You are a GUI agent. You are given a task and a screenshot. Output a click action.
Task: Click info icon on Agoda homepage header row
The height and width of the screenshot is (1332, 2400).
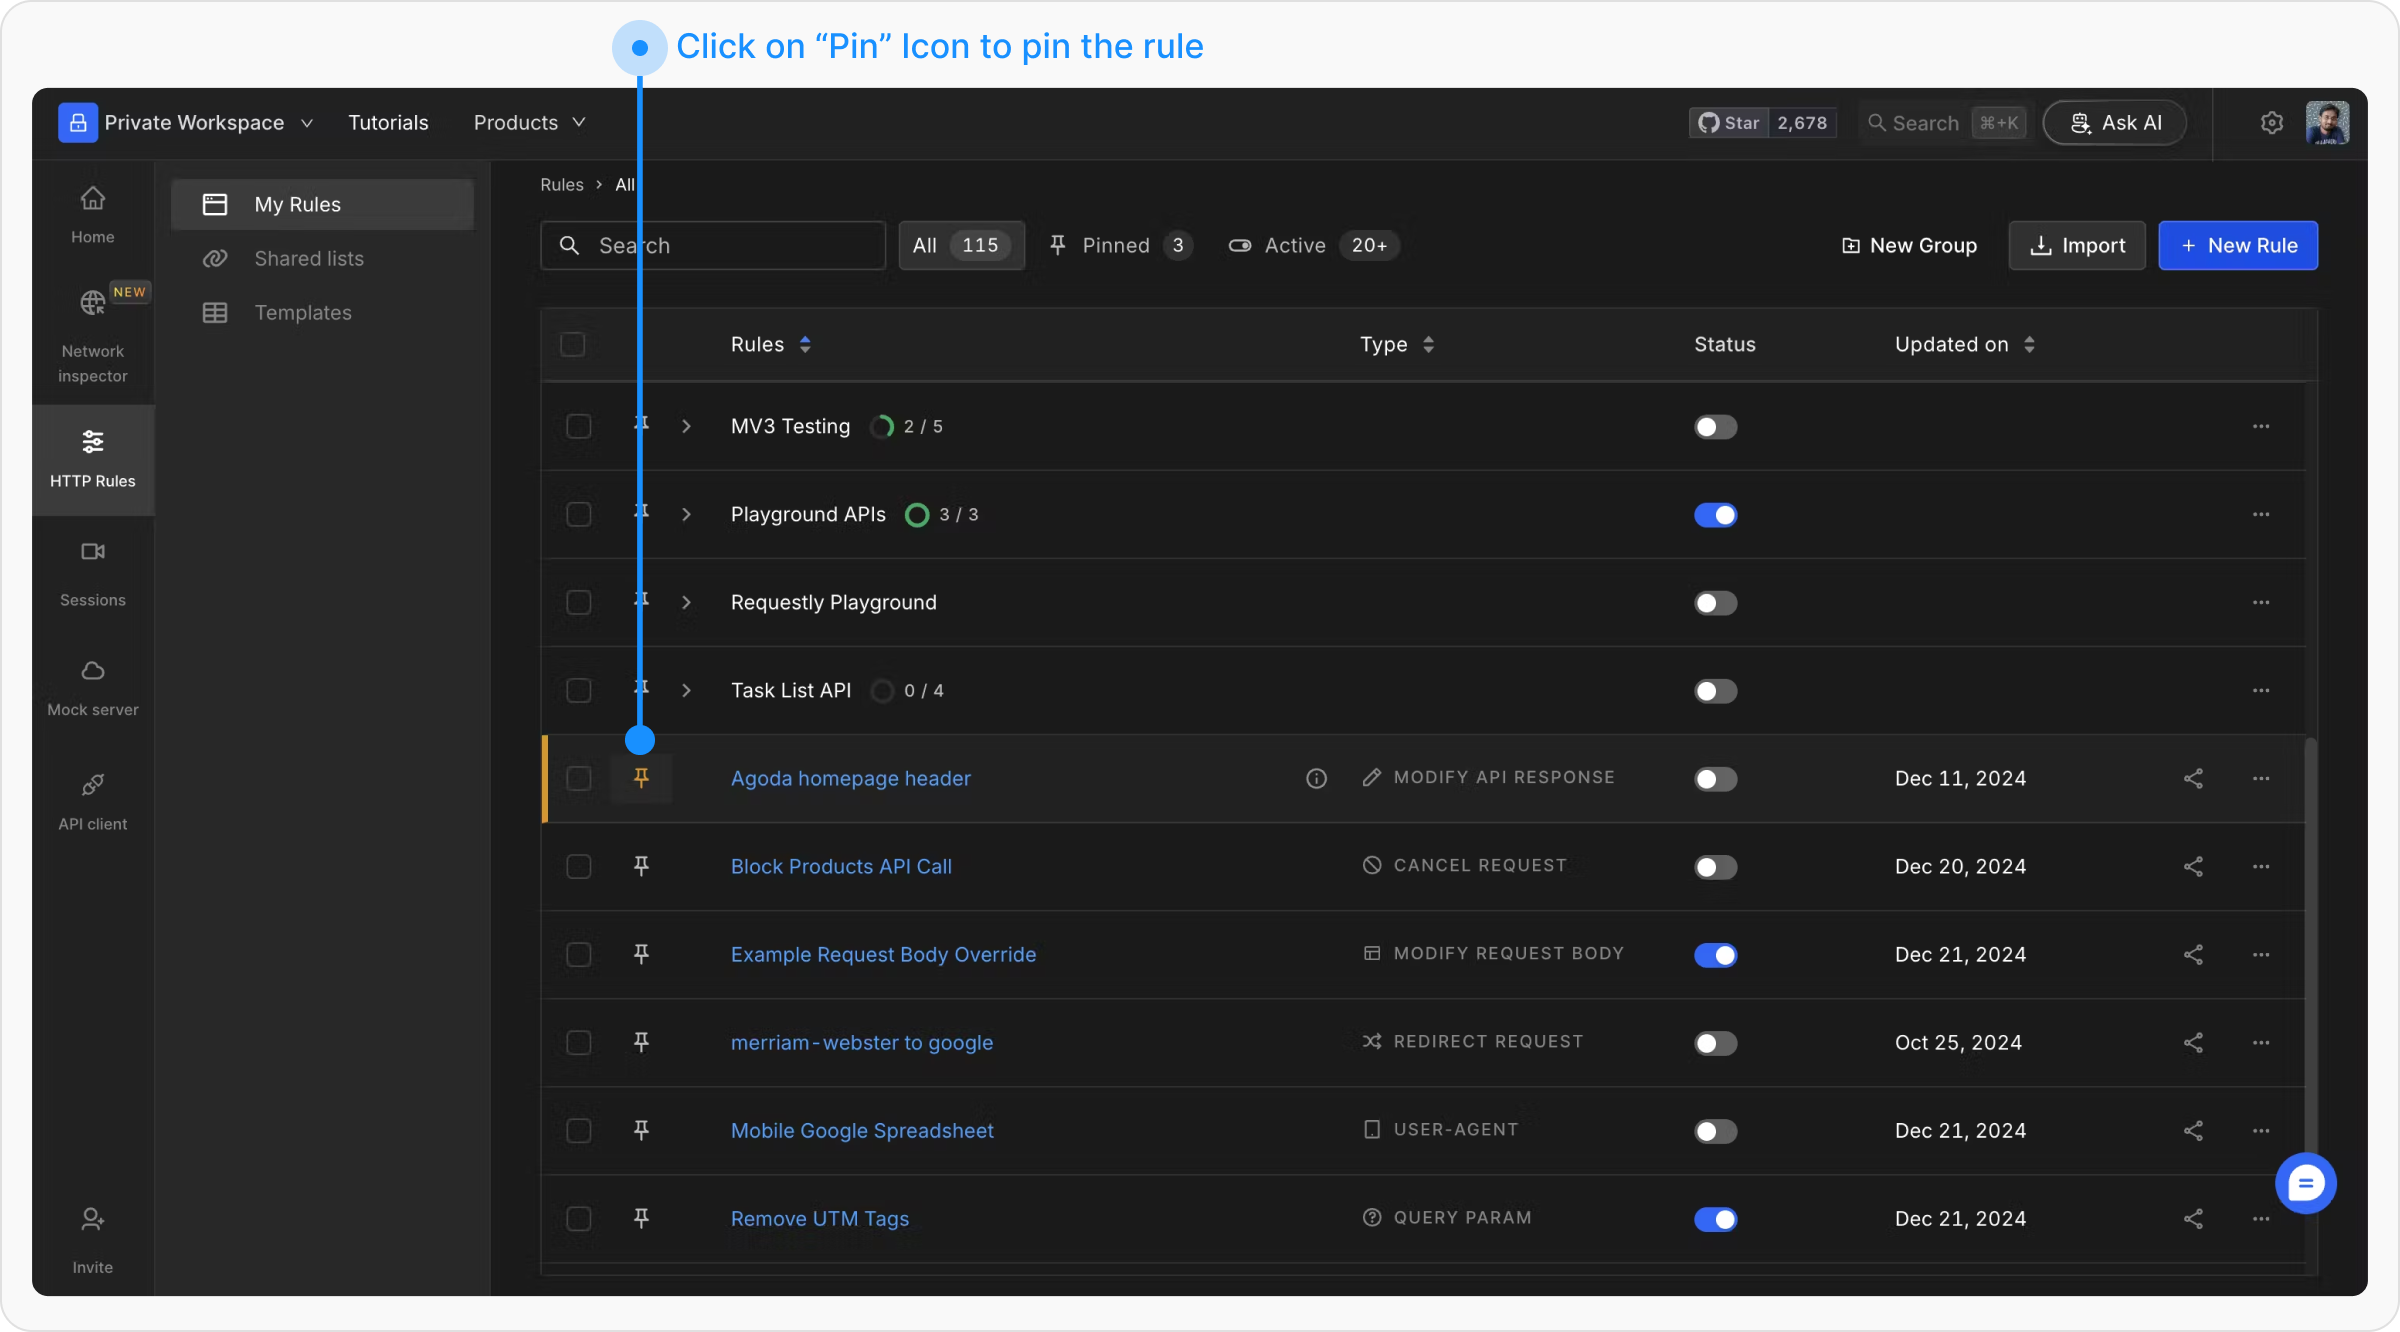coord(1316,778)
